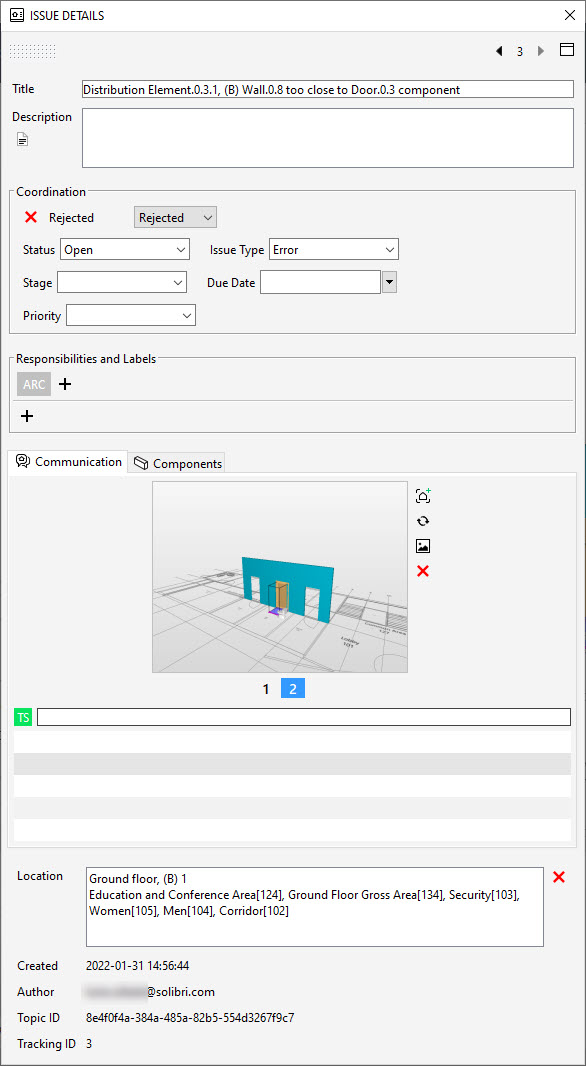Select the Communication tab
Image resolution: width=586 pixels, height=1066 pixels.
pos(68,462)
